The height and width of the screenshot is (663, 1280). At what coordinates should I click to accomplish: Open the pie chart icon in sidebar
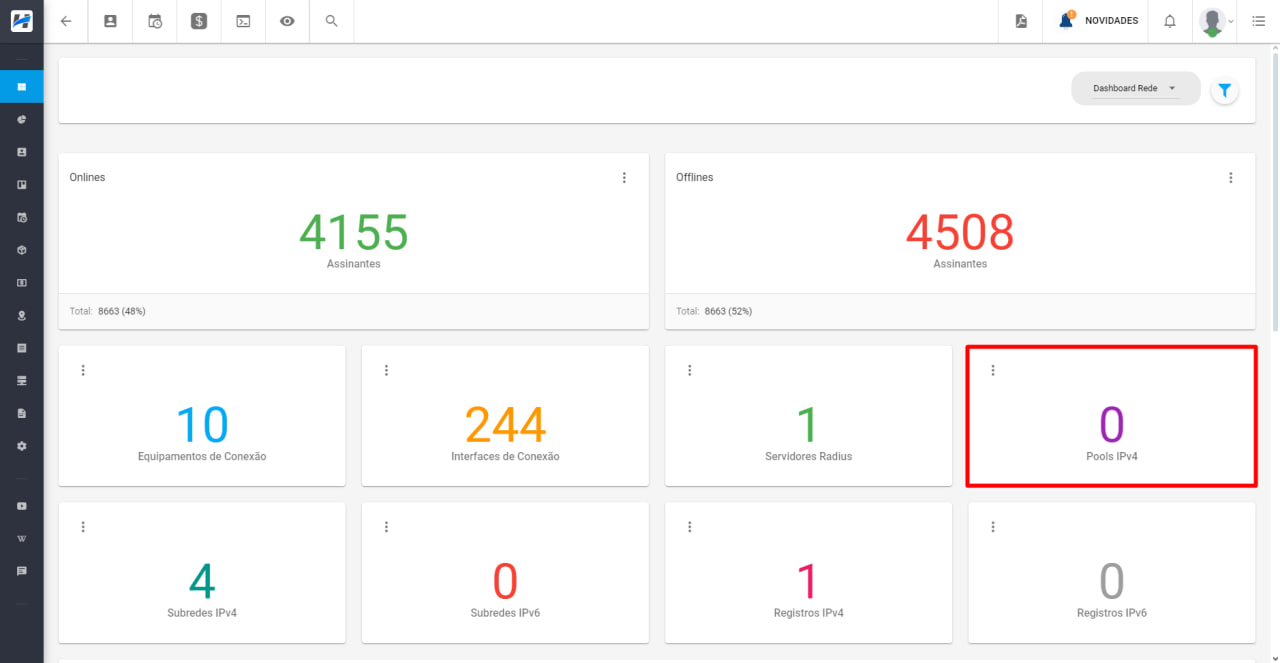click(22, 119)
